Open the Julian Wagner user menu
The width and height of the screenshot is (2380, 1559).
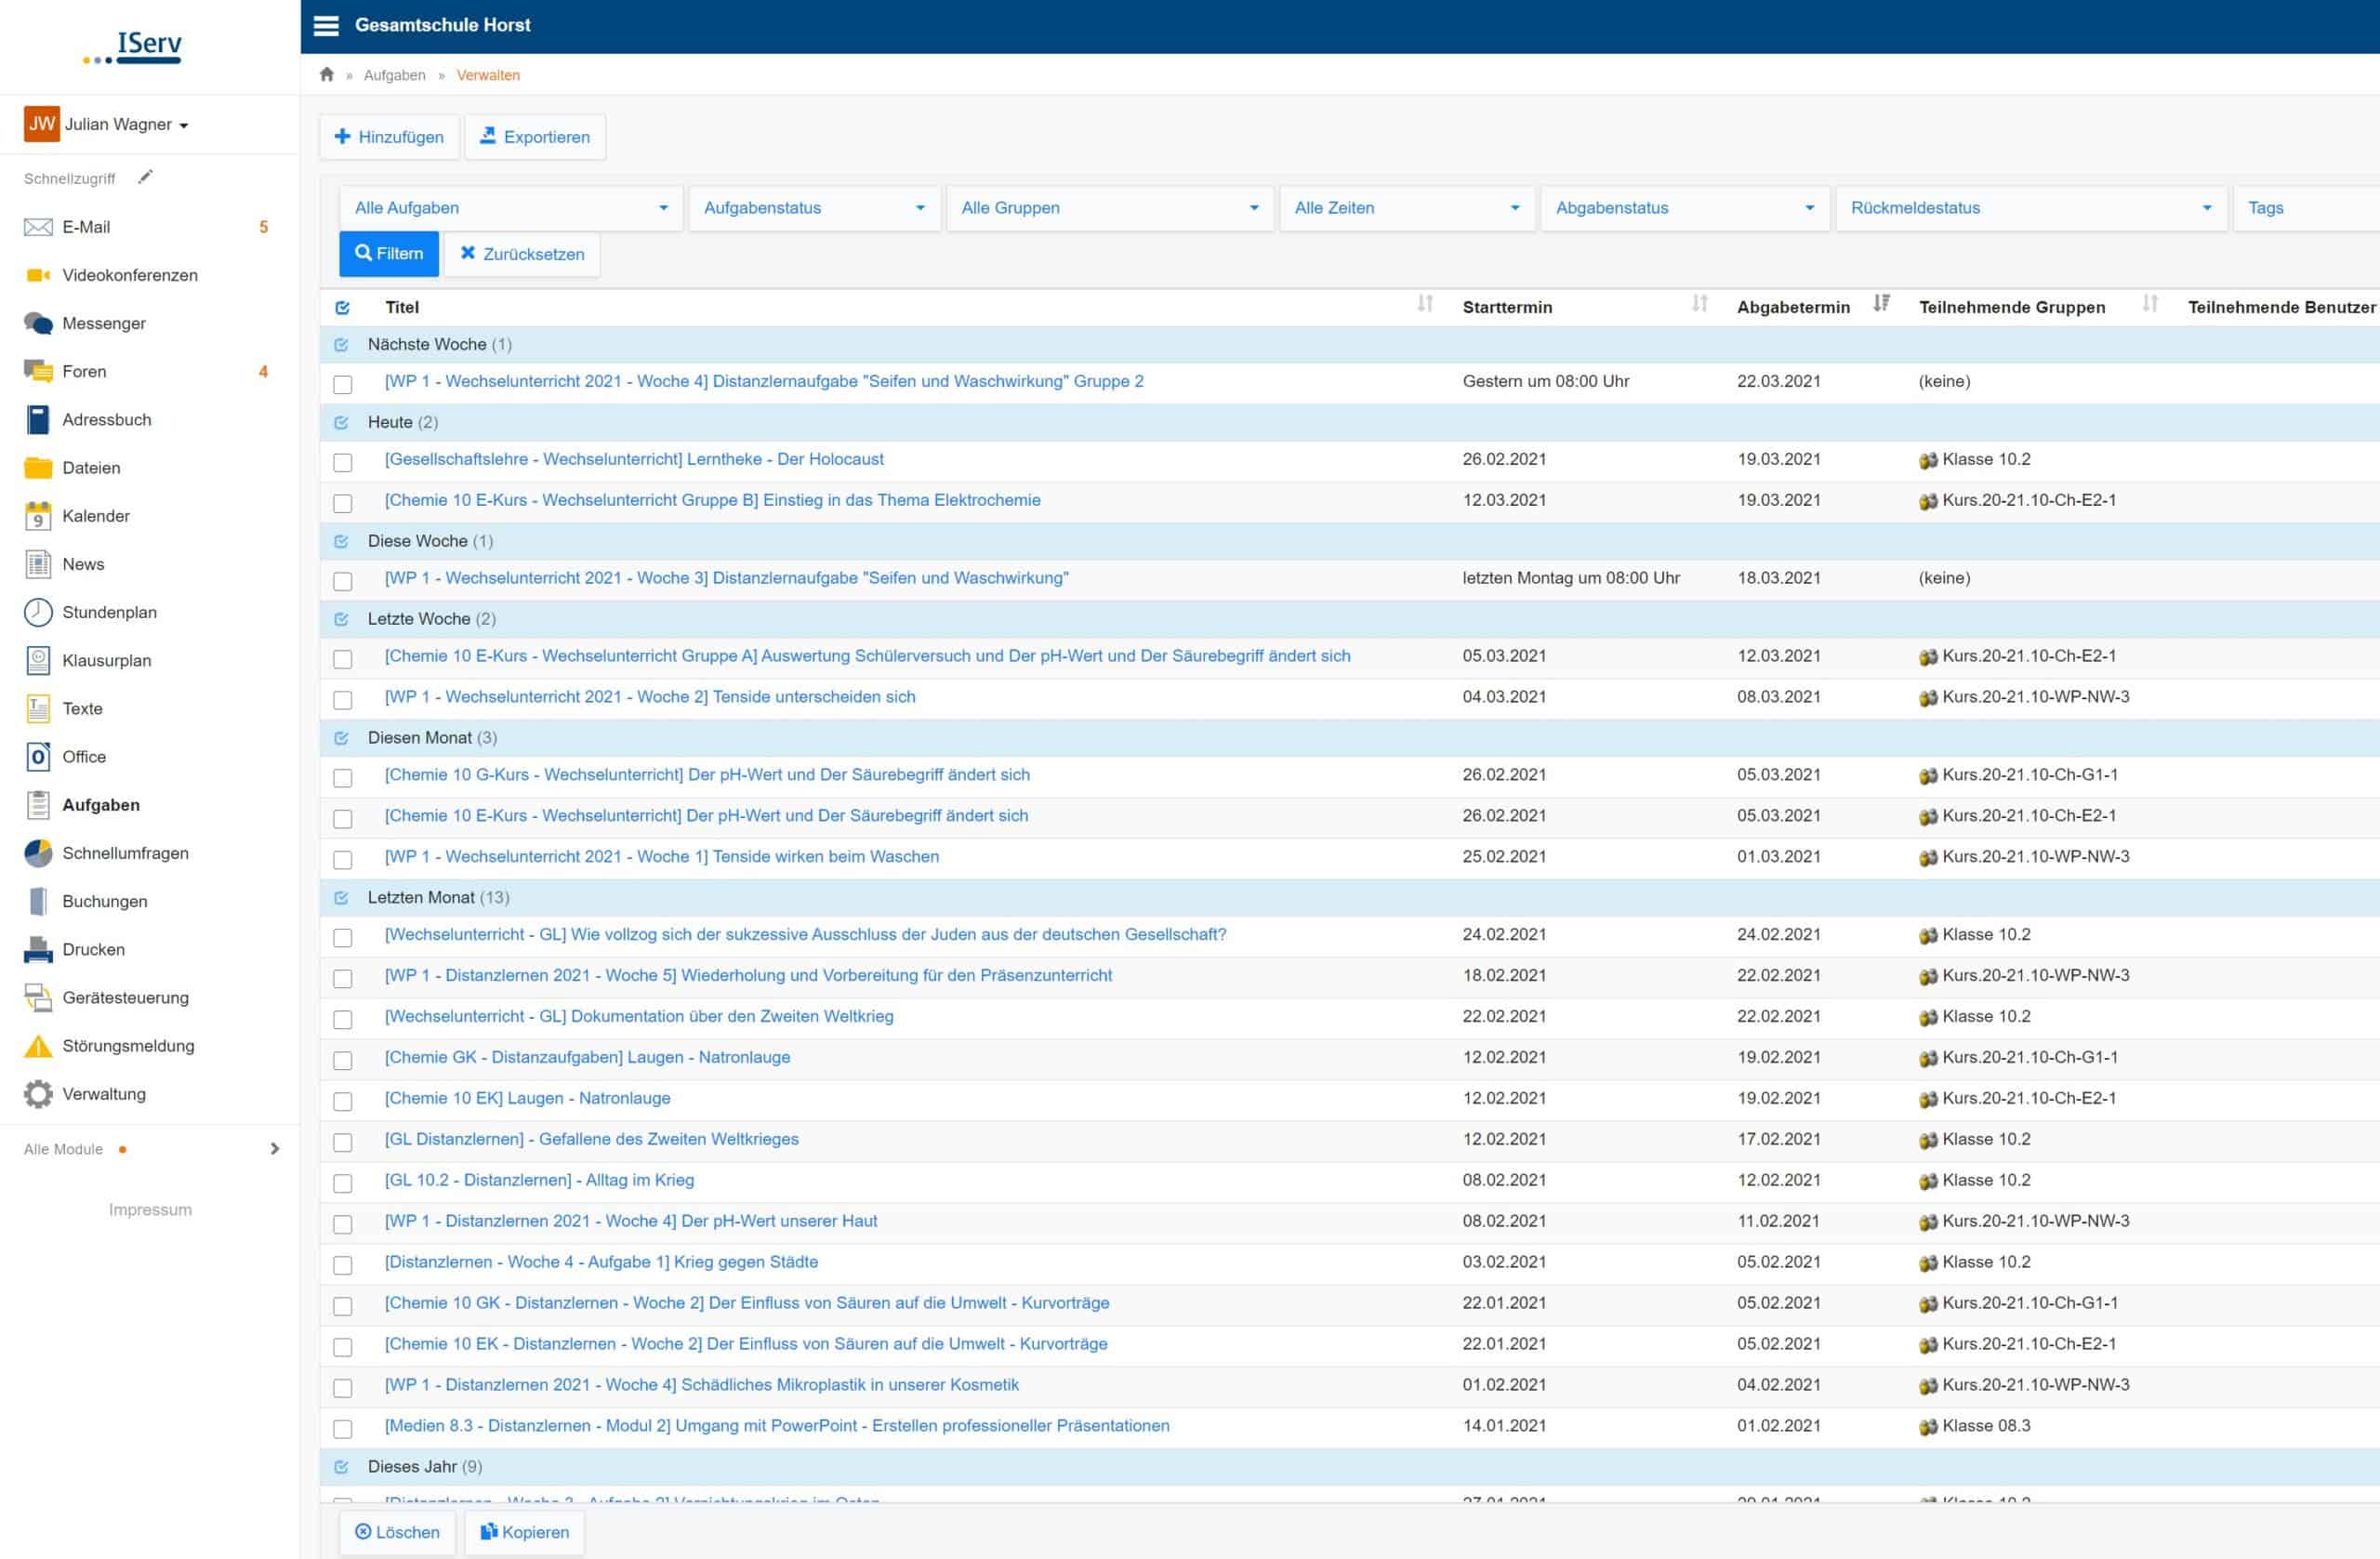107,124
